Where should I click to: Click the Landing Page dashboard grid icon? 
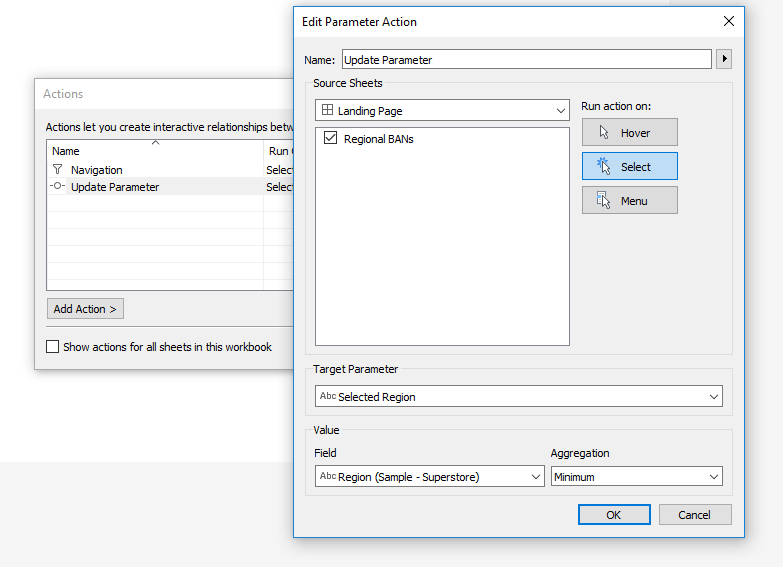[x=328, y=110]
